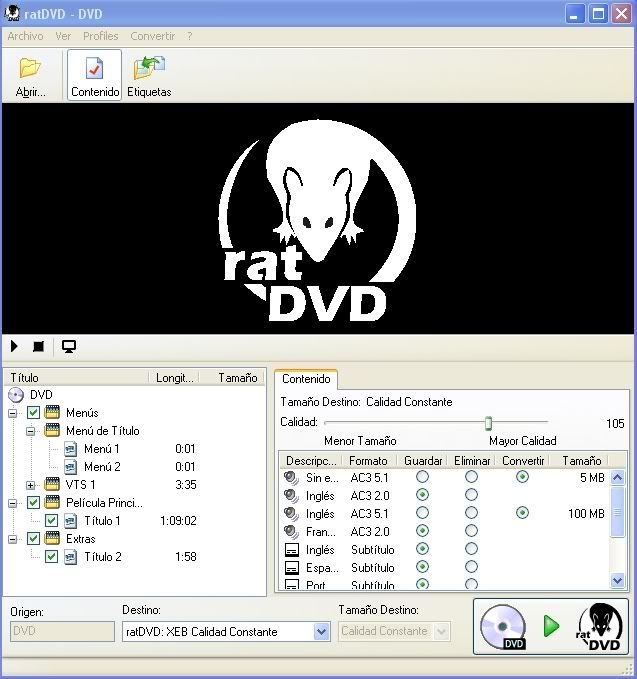The height and width of the screenshot is (679, 637).
Task: Uncheck the Título 1 checkbox
Action: [x=52, y=521]
